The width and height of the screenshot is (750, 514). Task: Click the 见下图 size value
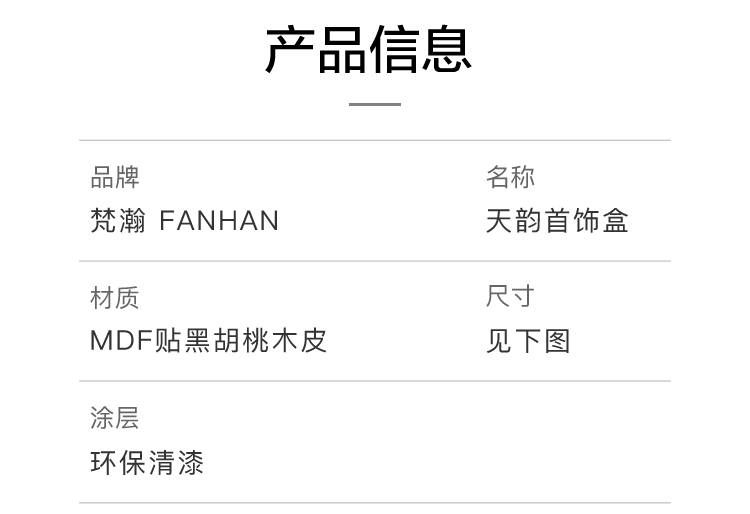tap(528, 341)
